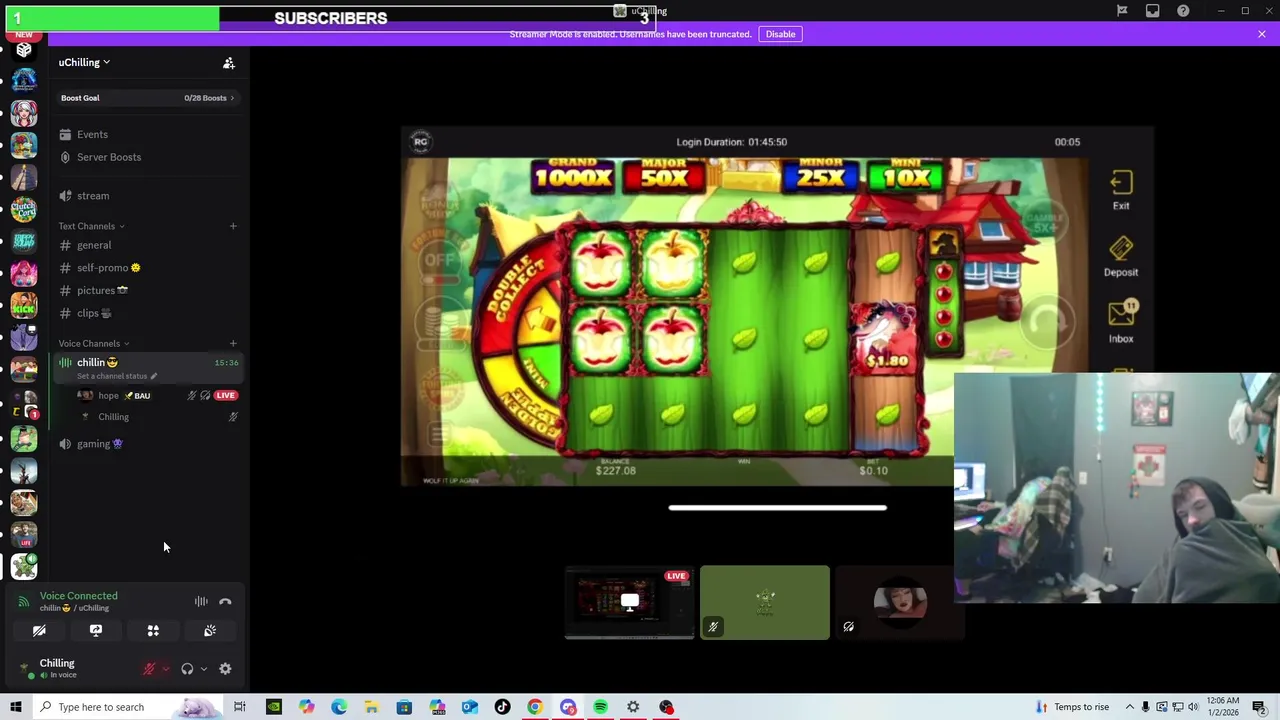Open Spotify from the taskbar
Image resolution: width=1280 pixels, height=720 pixels.
click(600, 707)
